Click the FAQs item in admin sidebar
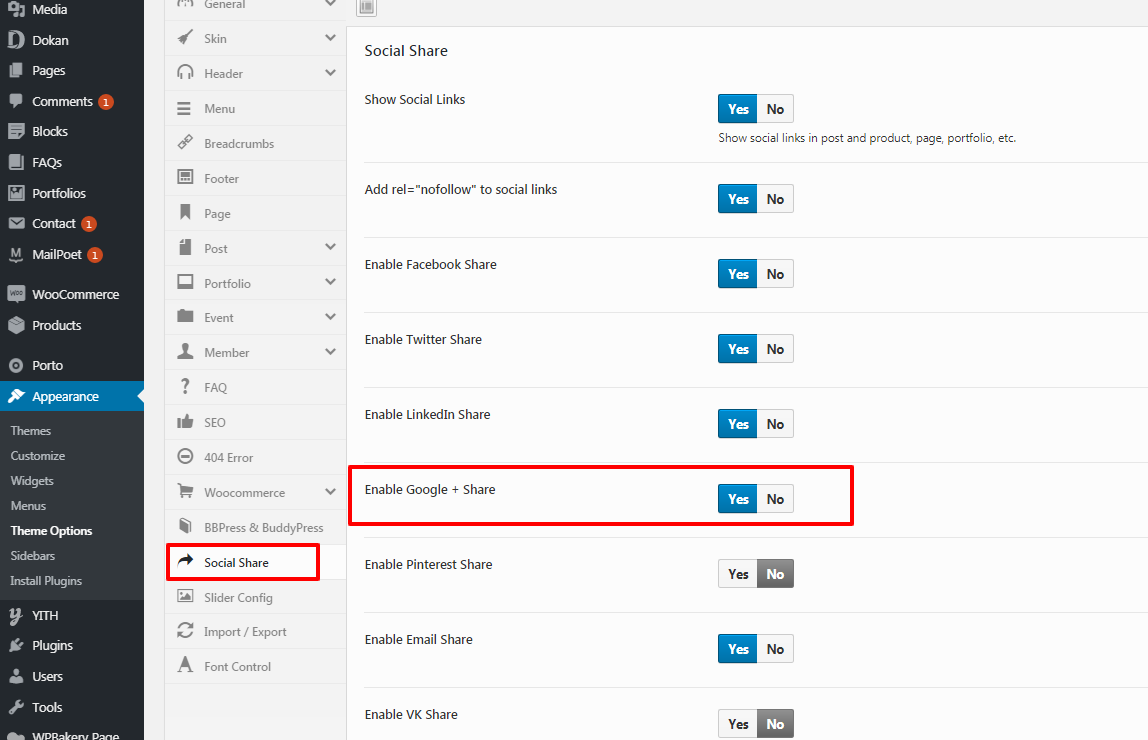Screen dimensions: 1148x740 tap(72, 162)
